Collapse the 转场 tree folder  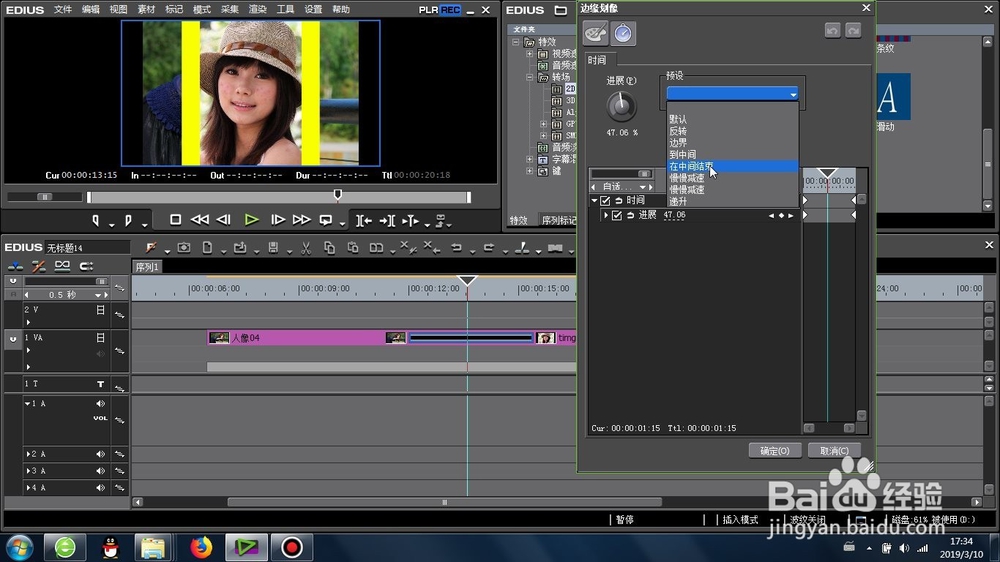click(529, 77)
